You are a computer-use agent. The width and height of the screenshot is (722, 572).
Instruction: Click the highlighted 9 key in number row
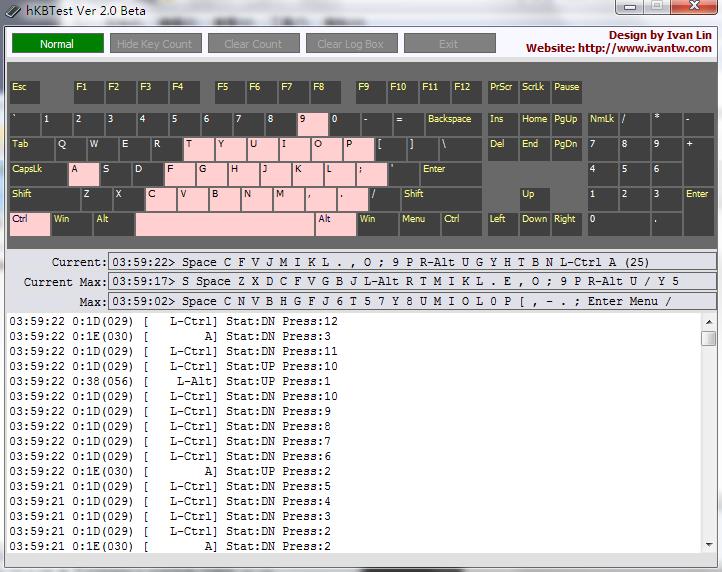[x=312, y=124]
